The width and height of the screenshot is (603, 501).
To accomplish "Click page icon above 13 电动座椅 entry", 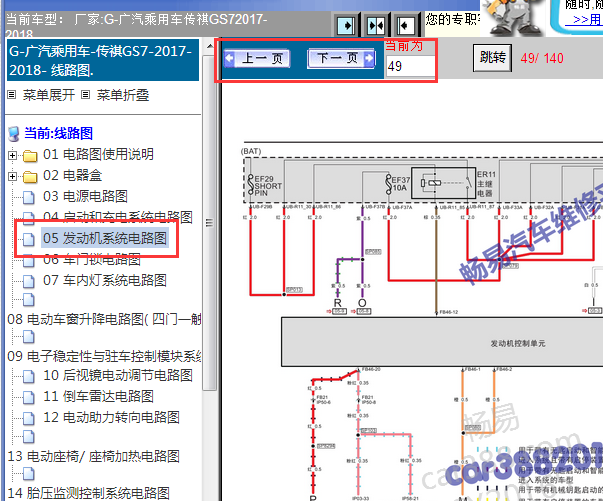I will [28, 437].
